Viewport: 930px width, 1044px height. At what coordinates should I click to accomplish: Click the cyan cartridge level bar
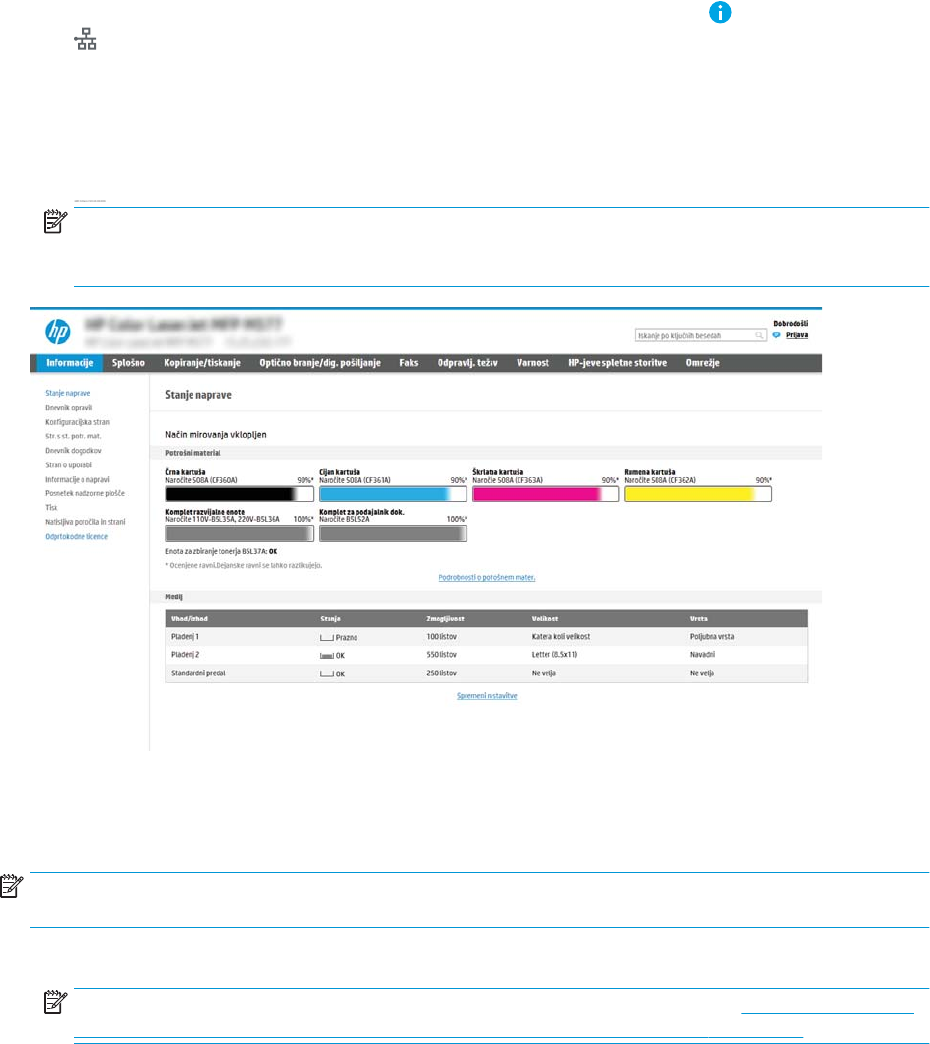pyautogui.click(x=393, y=494)
